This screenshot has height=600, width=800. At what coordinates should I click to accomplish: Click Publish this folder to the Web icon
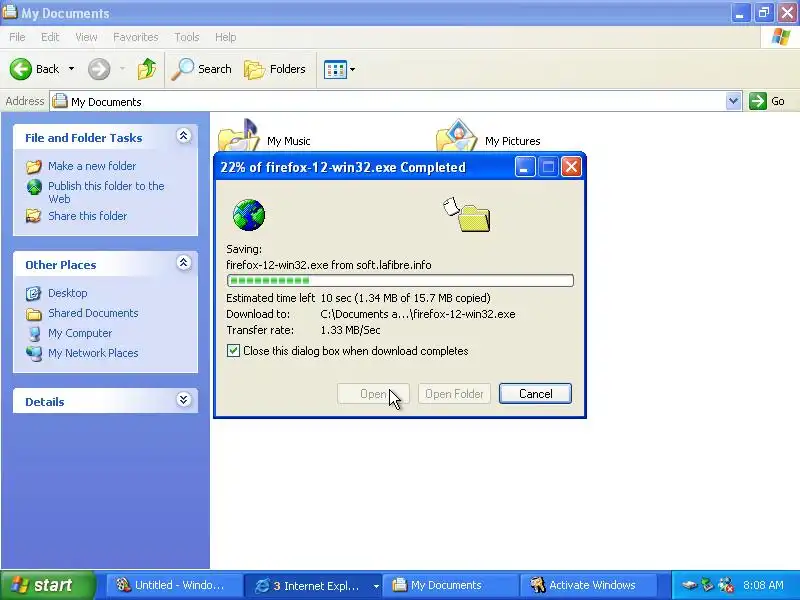coord(34,187)
